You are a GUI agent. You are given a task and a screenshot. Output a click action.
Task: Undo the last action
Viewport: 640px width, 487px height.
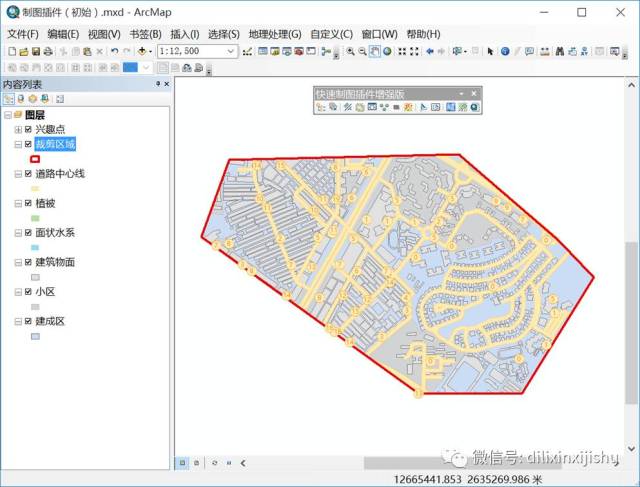115,51
